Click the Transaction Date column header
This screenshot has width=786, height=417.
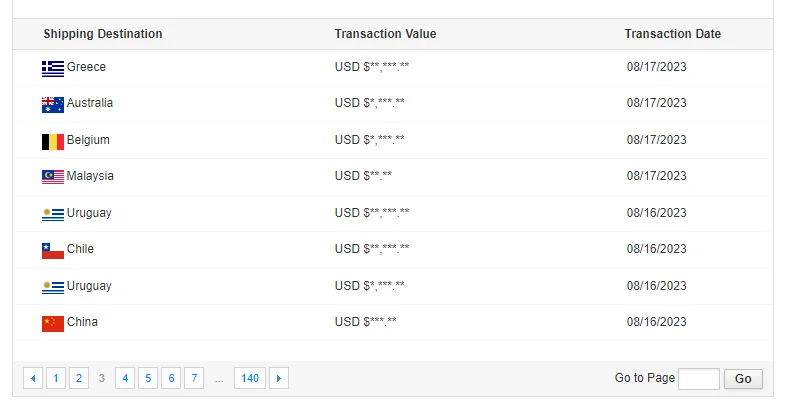[672, 34]
